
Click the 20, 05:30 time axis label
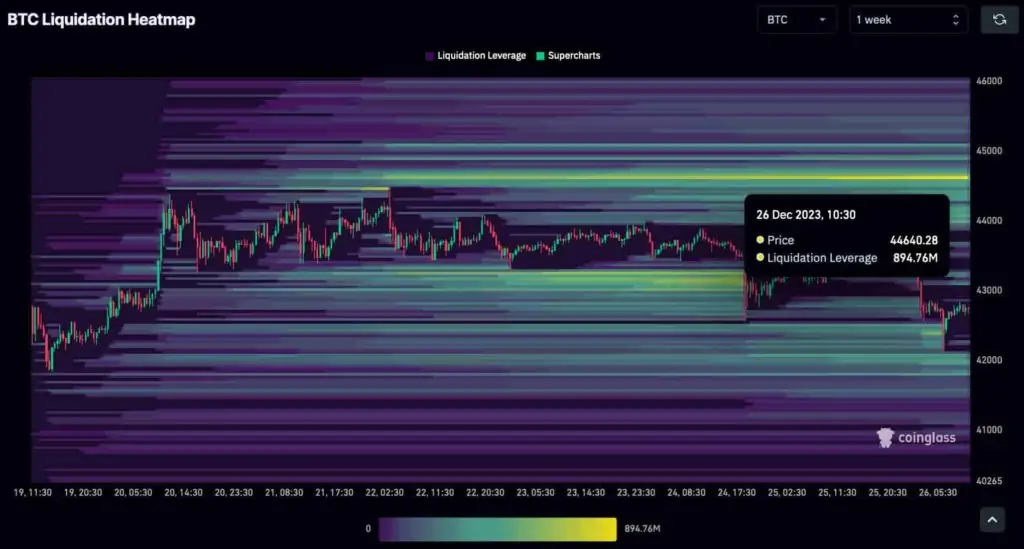tap(133, 492)
